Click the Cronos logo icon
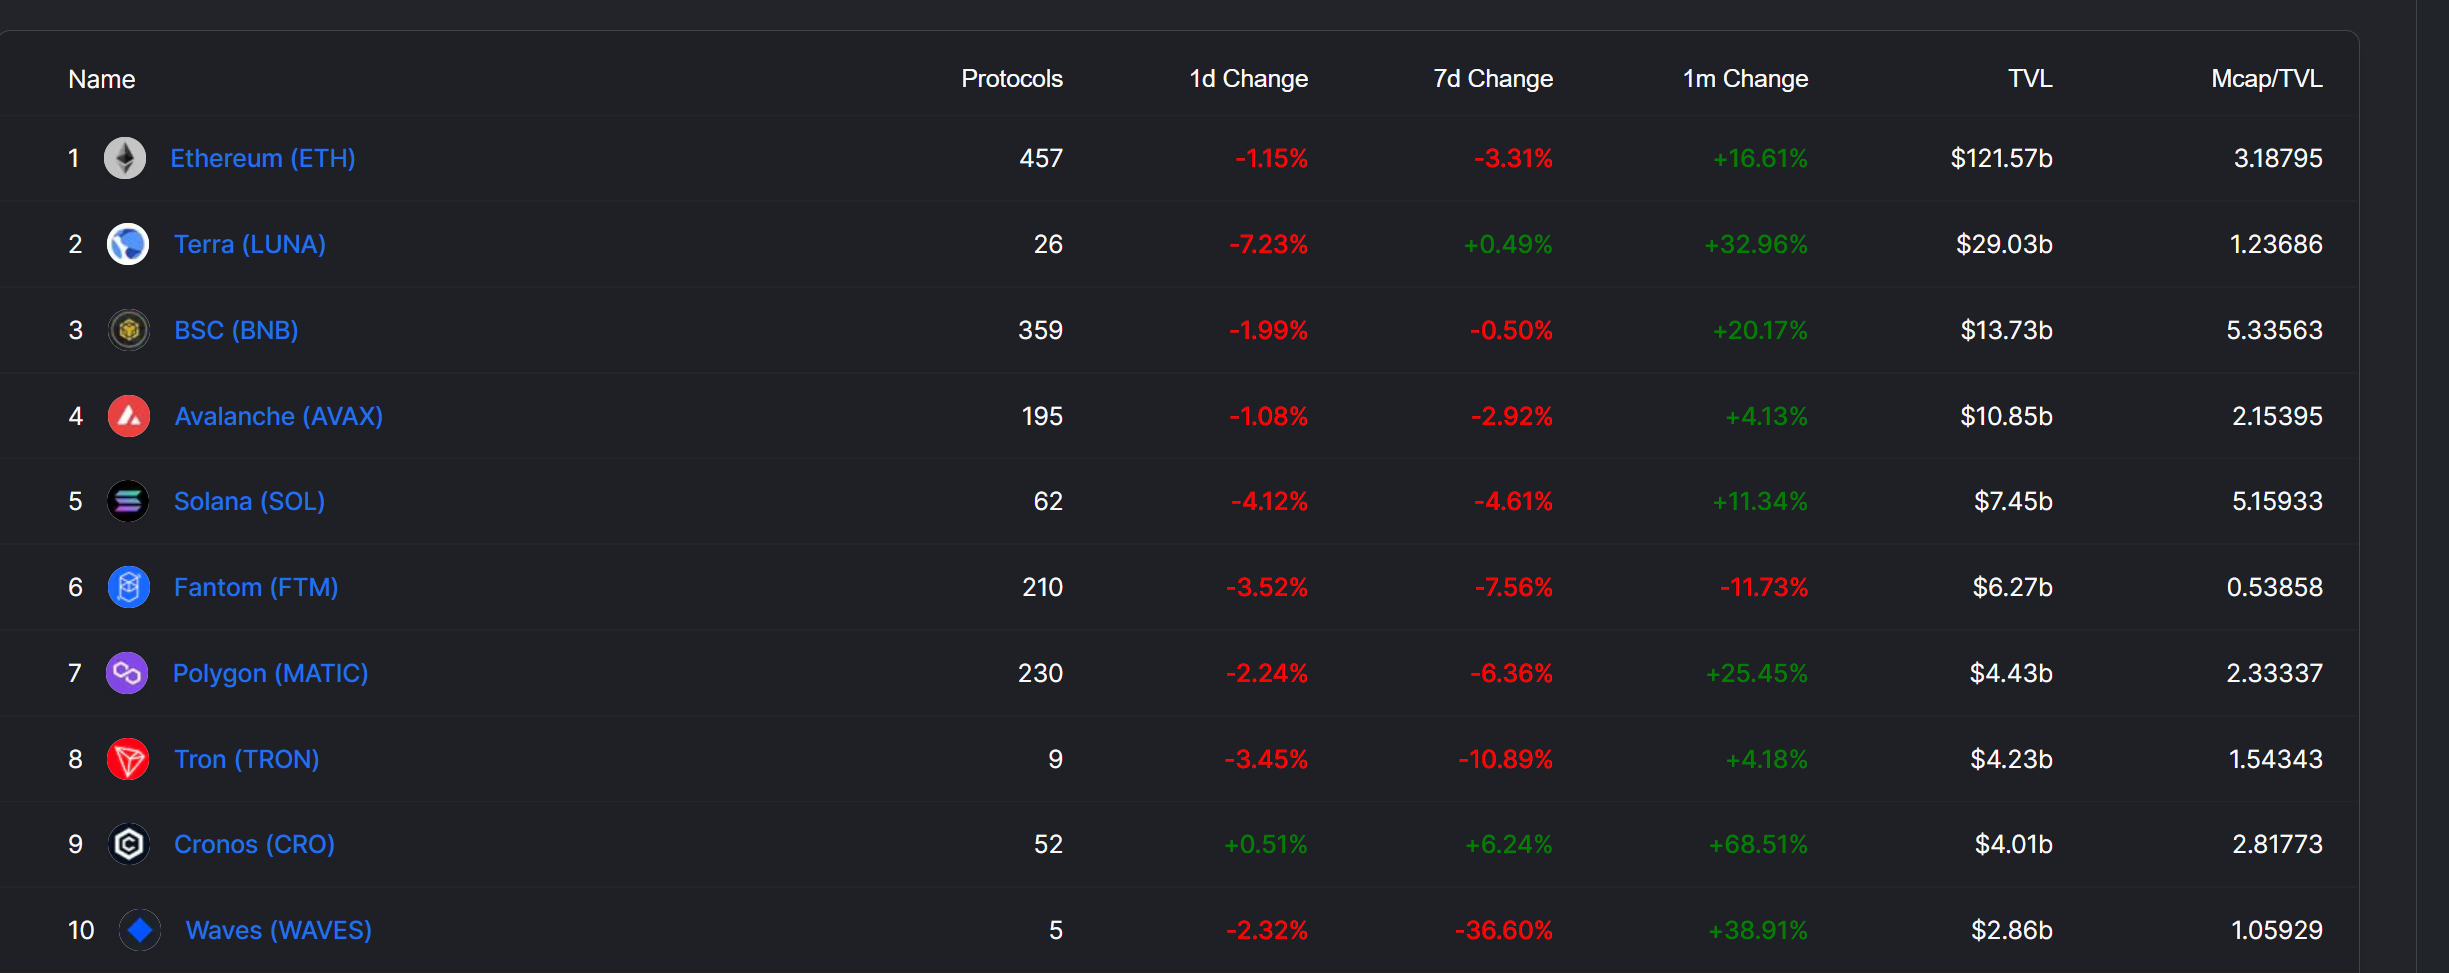The width and height of the screenshot is (2449, 973). pyautogui.click(x=128, y=844)
